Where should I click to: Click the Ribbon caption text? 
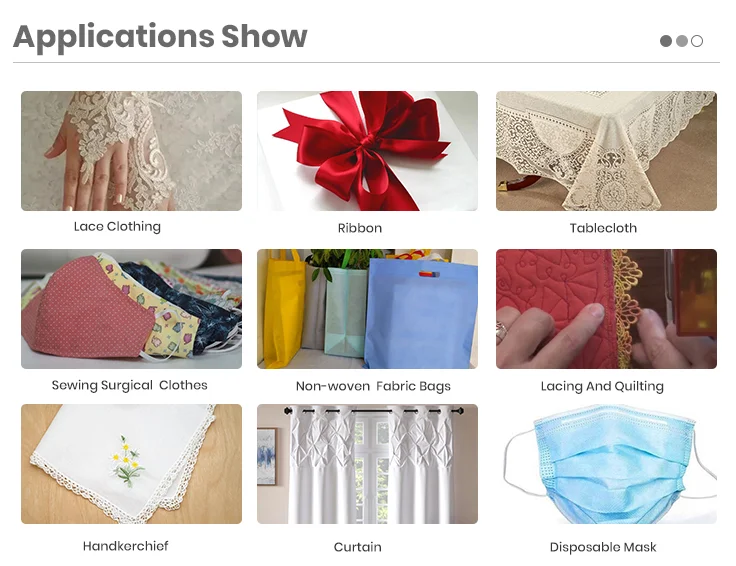[x=360, y=228]
